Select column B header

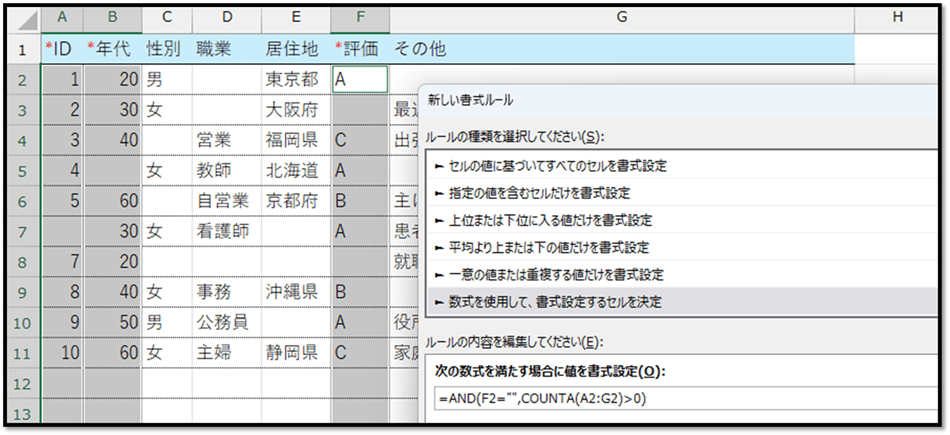pyautogui.click(x=112, y=18)
